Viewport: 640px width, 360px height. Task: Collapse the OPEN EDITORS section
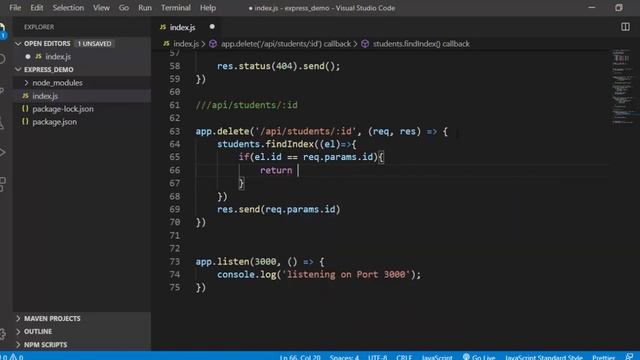click(18, 43)
